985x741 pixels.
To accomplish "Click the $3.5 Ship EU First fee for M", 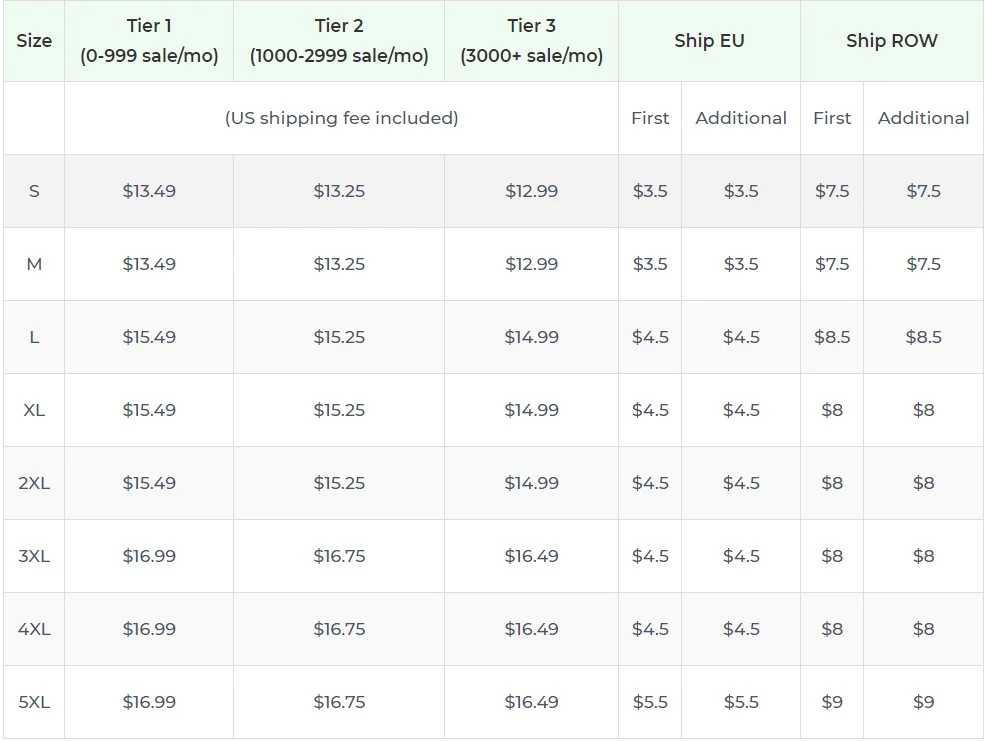I will point(650,264).
